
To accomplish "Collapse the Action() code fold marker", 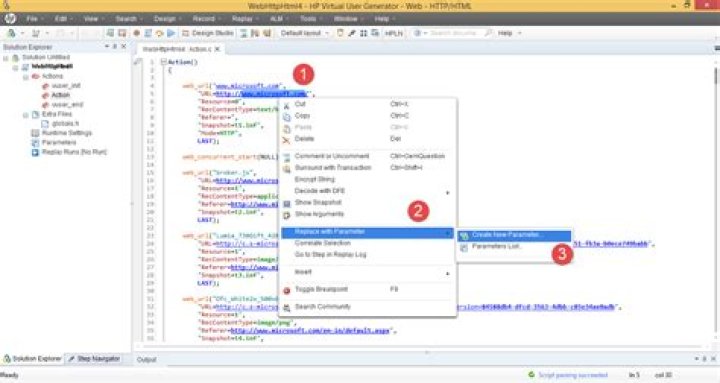I will coord(163,62).
